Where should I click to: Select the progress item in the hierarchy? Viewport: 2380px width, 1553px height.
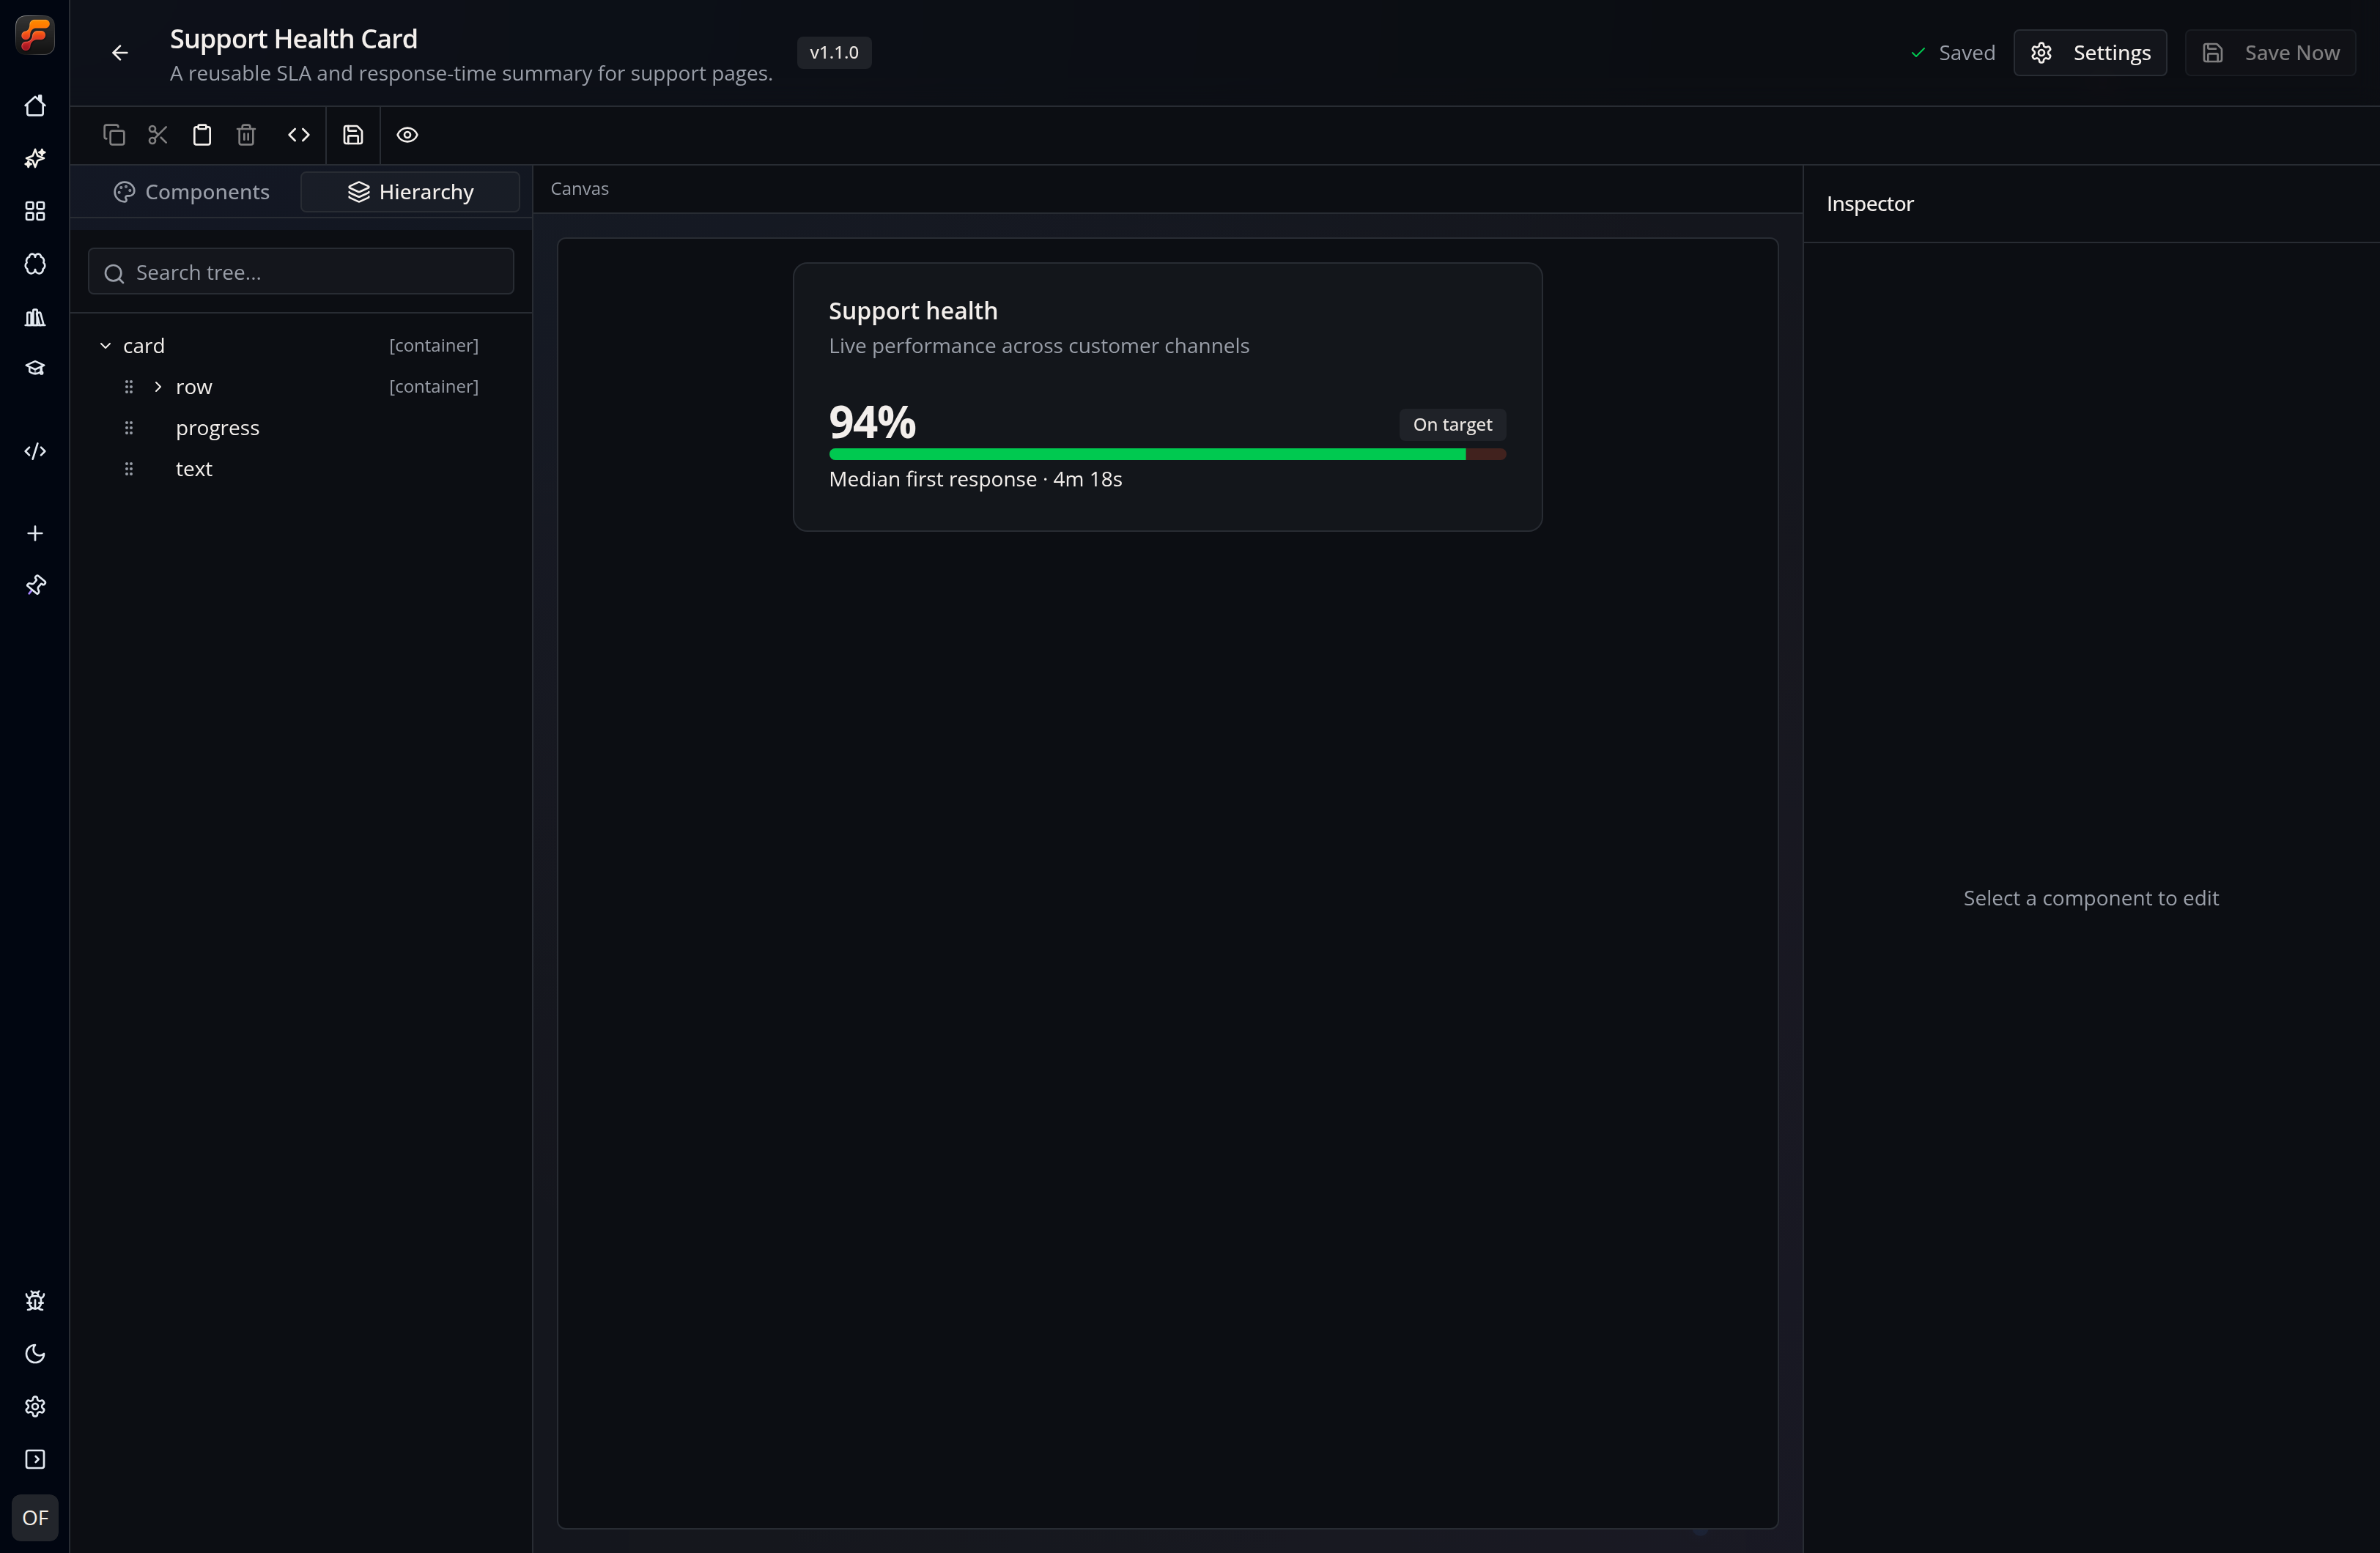[x=217, y=428]
